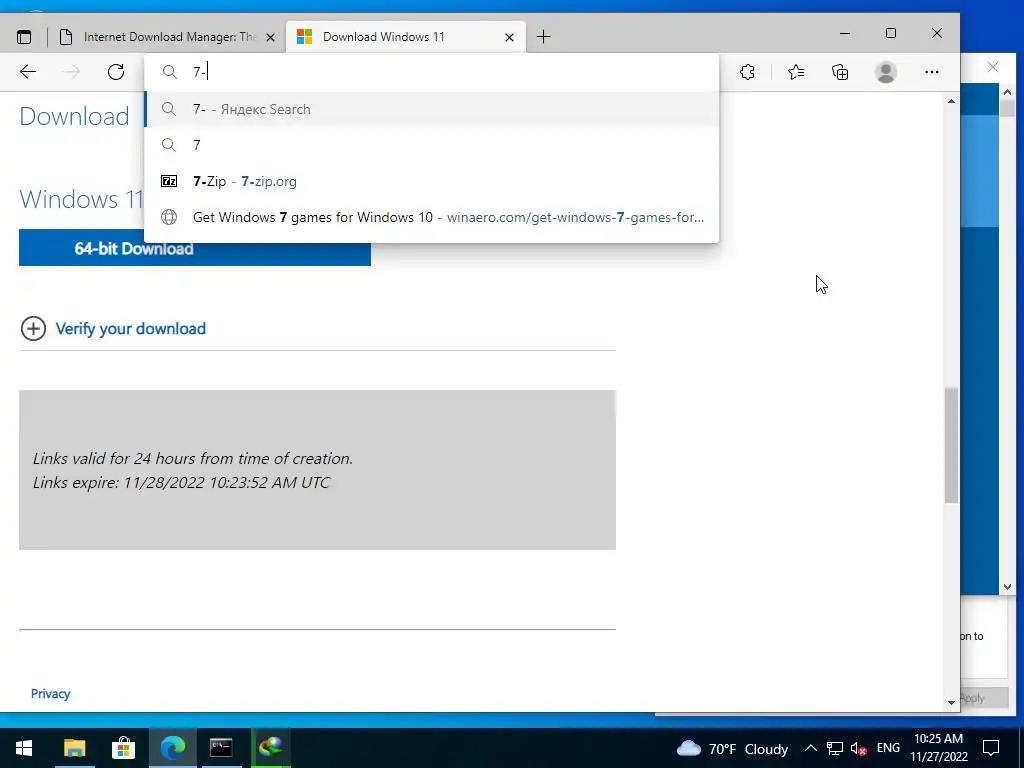Switch to the Internet Download Manager tab
The height and width of the screenshot is (768, 1024).
tap(168, 37)
